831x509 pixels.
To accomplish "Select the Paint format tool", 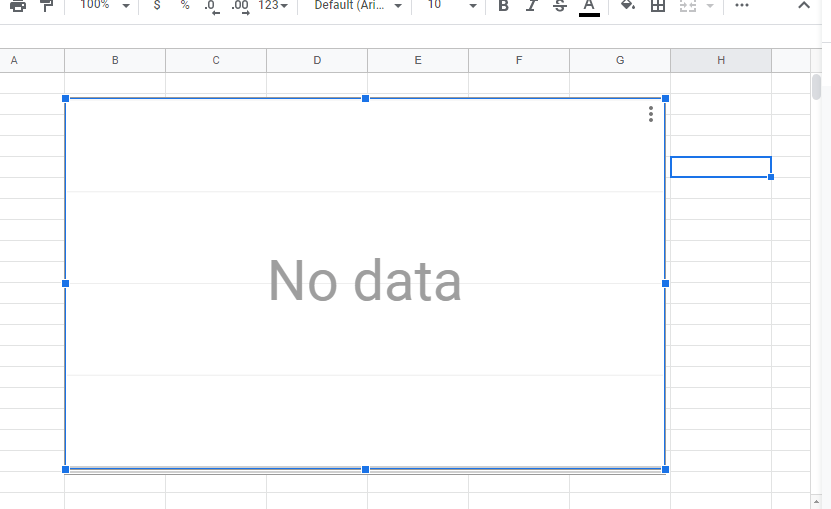I will point(47,5).
